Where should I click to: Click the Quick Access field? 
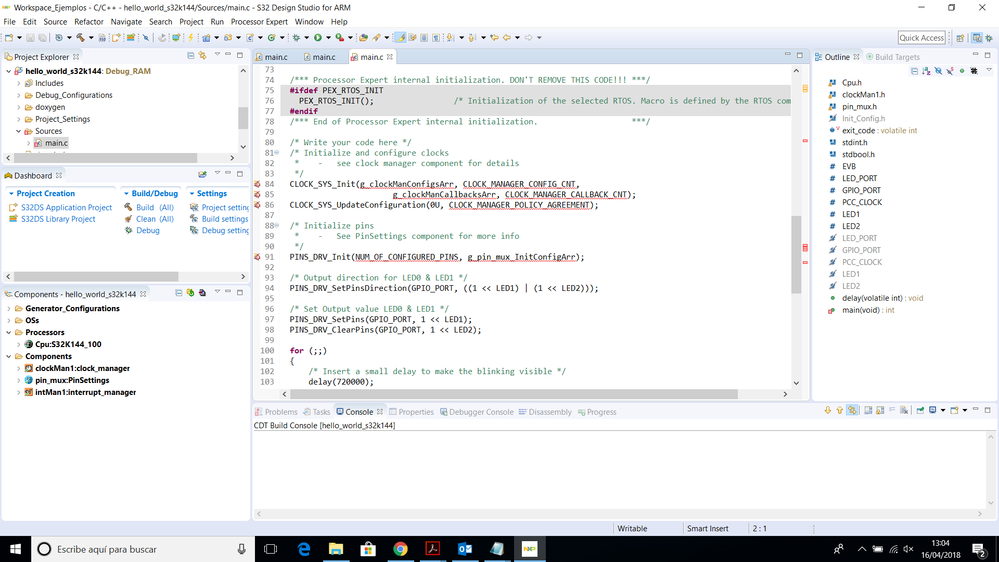click(921, 38)
